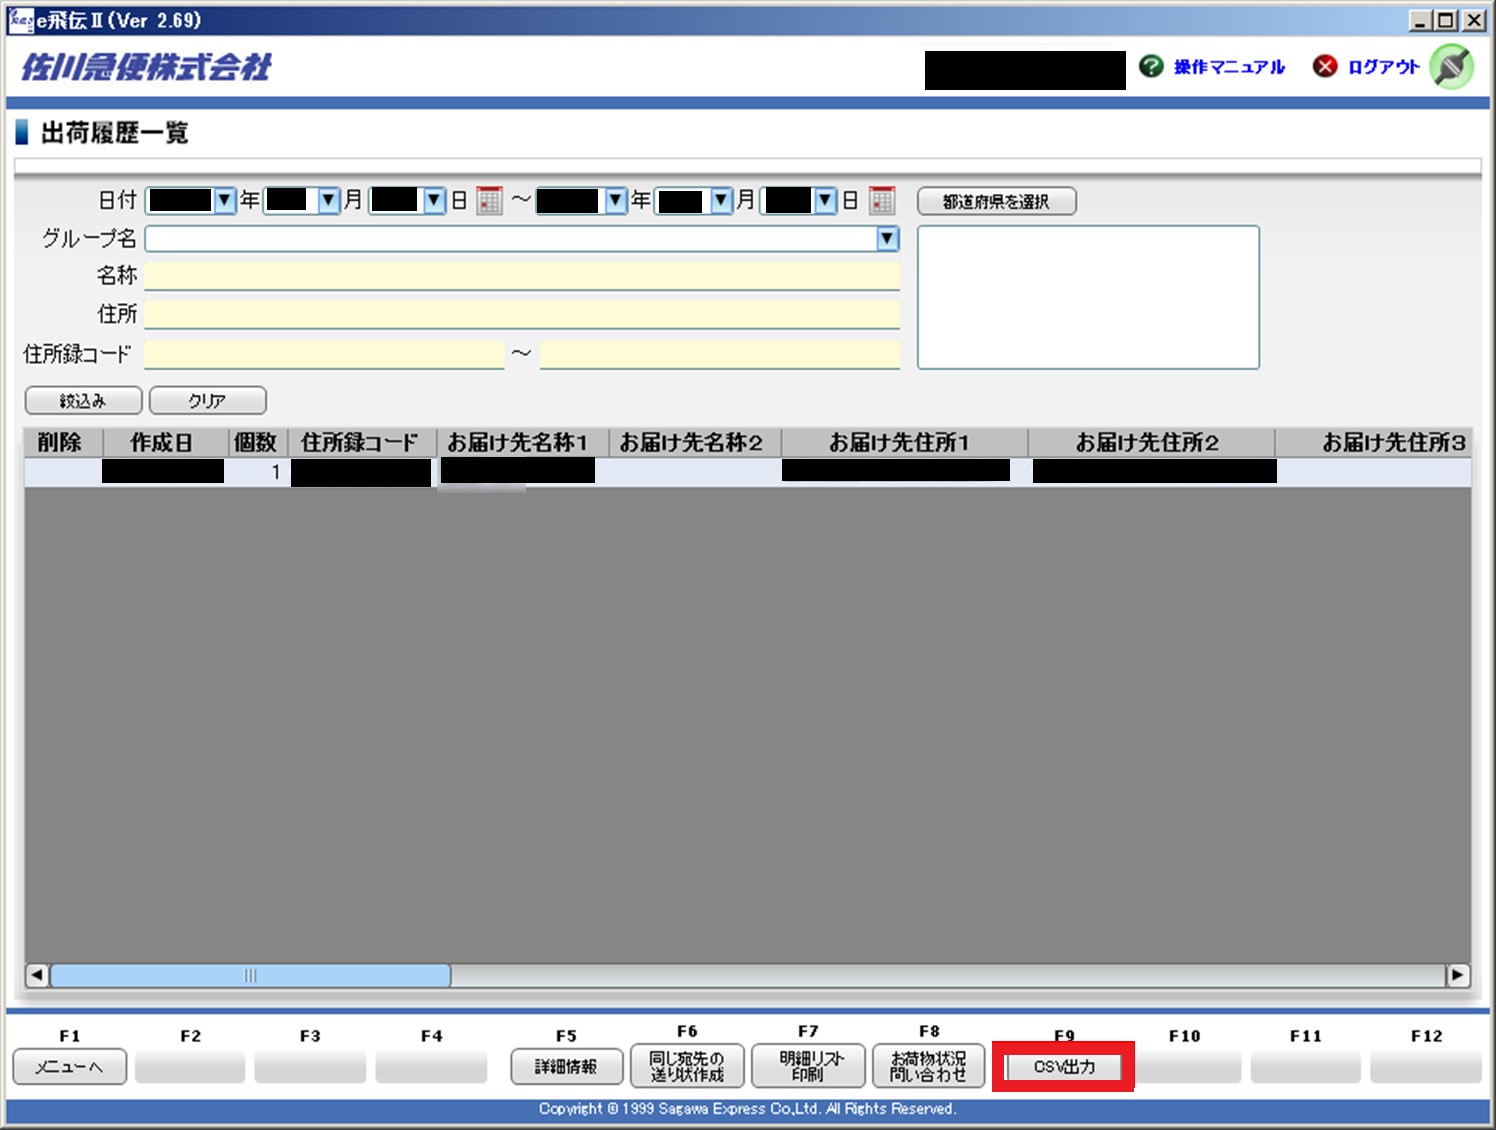1496x1130 pixels.
Task: Expand the end day dropdown
Action: 825,201
